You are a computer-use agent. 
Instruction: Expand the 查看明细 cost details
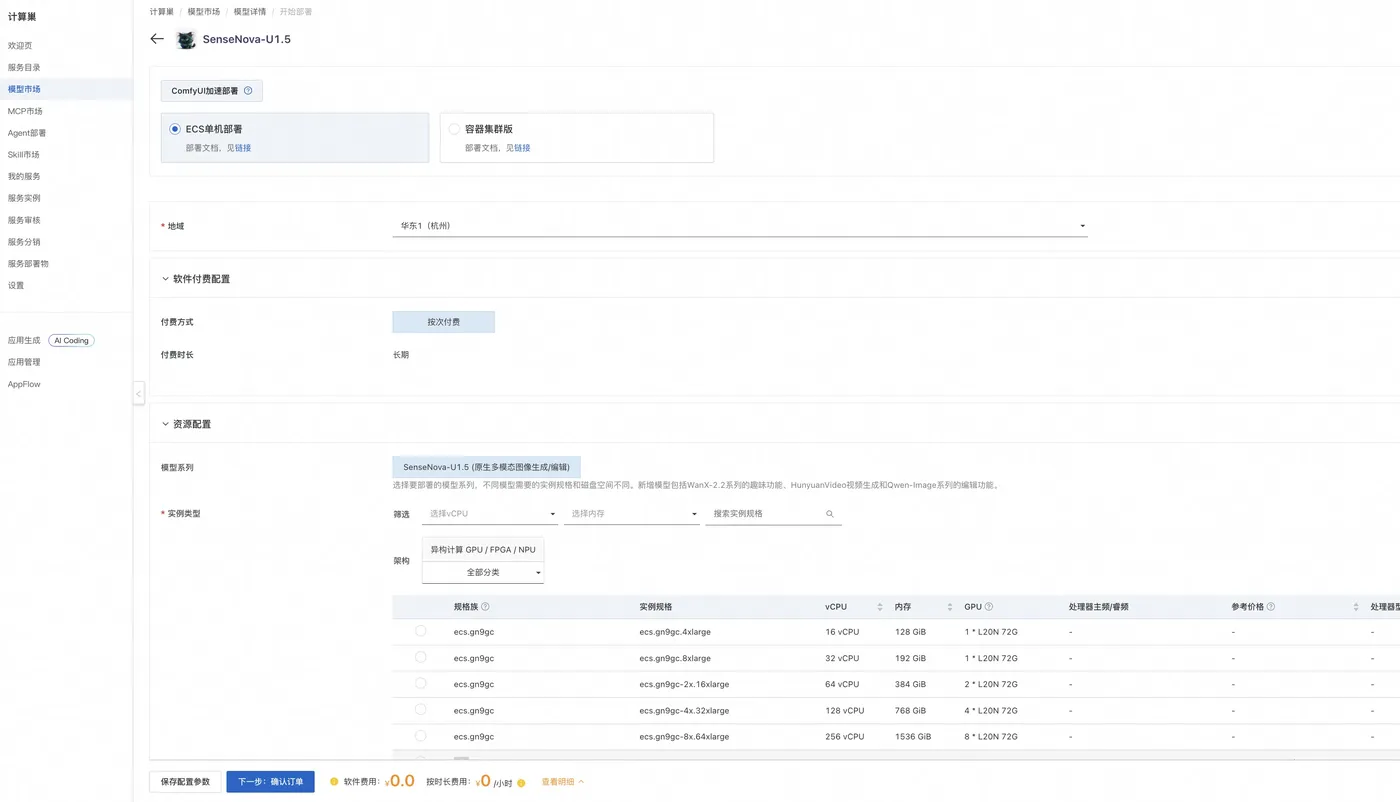click(563, 782)
